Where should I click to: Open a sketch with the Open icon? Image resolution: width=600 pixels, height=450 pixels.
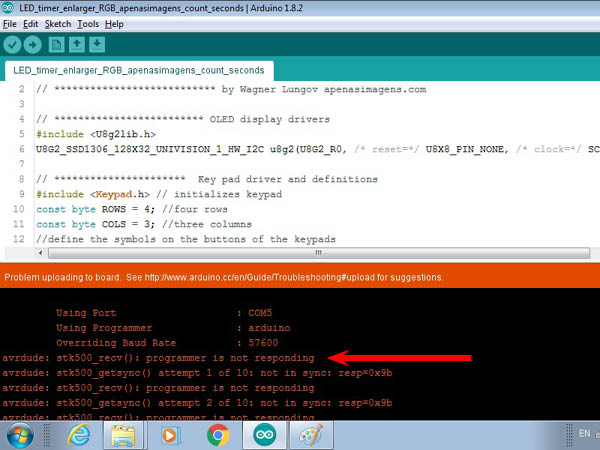(x=77, y=45)
